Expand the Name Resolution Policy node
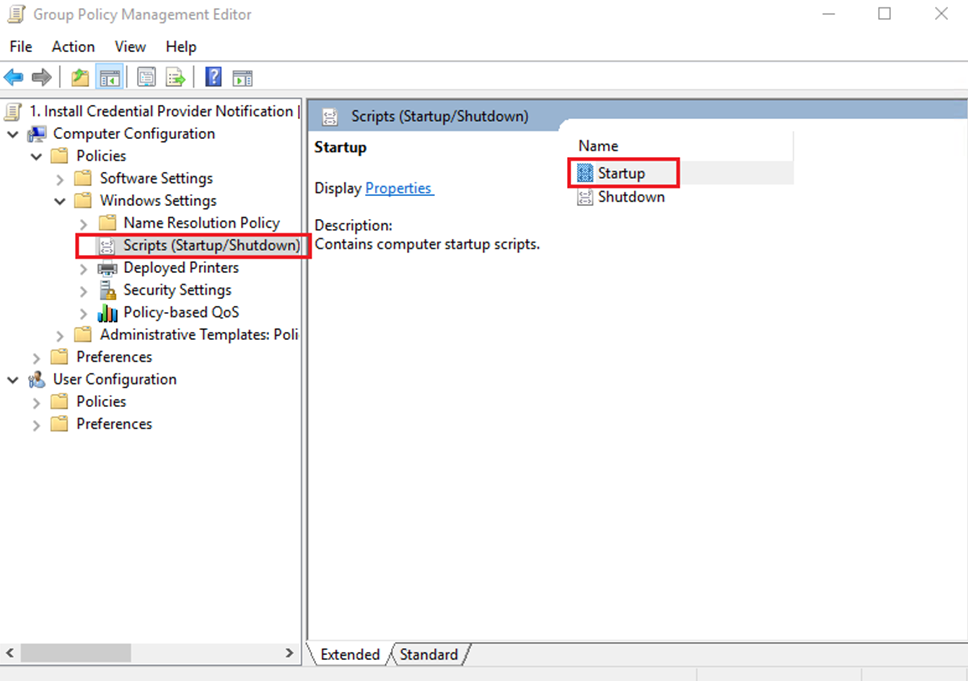 (x=84, y=224)
